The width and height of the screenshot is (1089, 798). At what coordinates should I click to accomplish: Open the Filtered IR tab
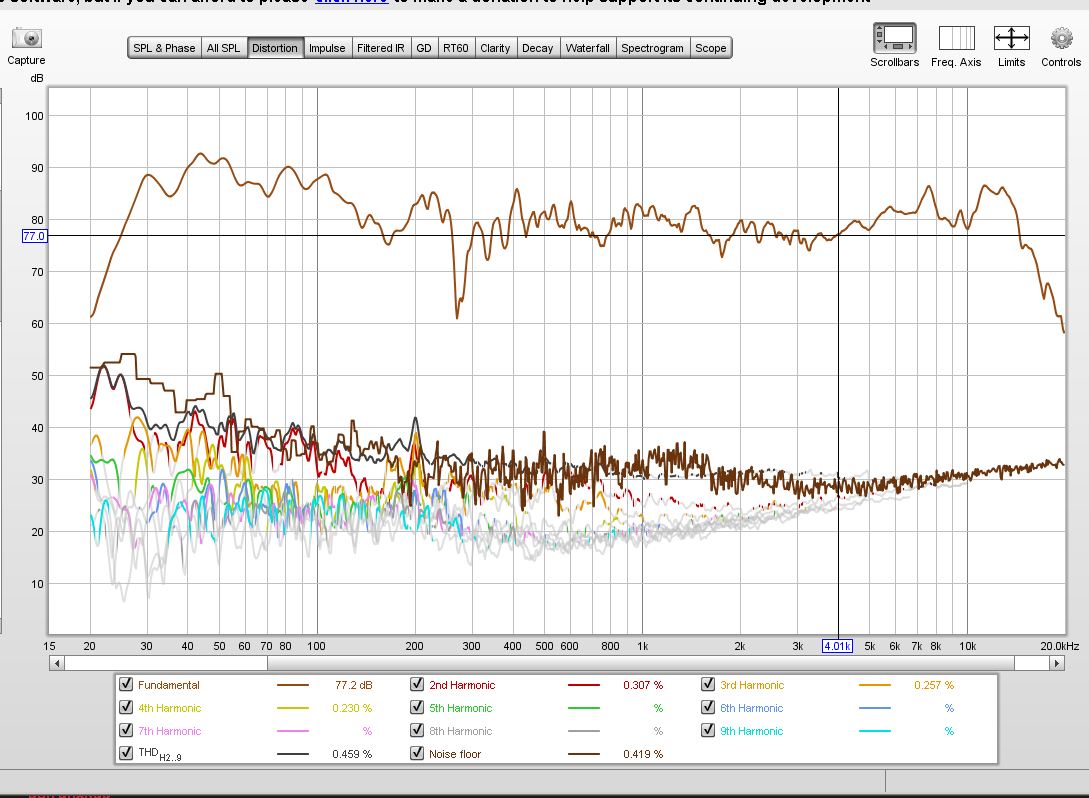pos(381,48)
